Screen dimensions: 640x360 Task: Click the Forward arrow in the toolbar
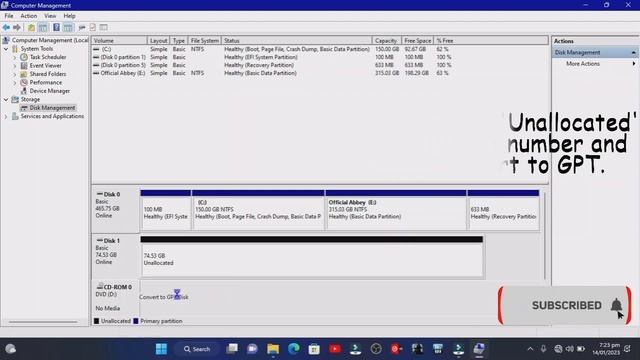pyautogui.click(x=17, y=27)
